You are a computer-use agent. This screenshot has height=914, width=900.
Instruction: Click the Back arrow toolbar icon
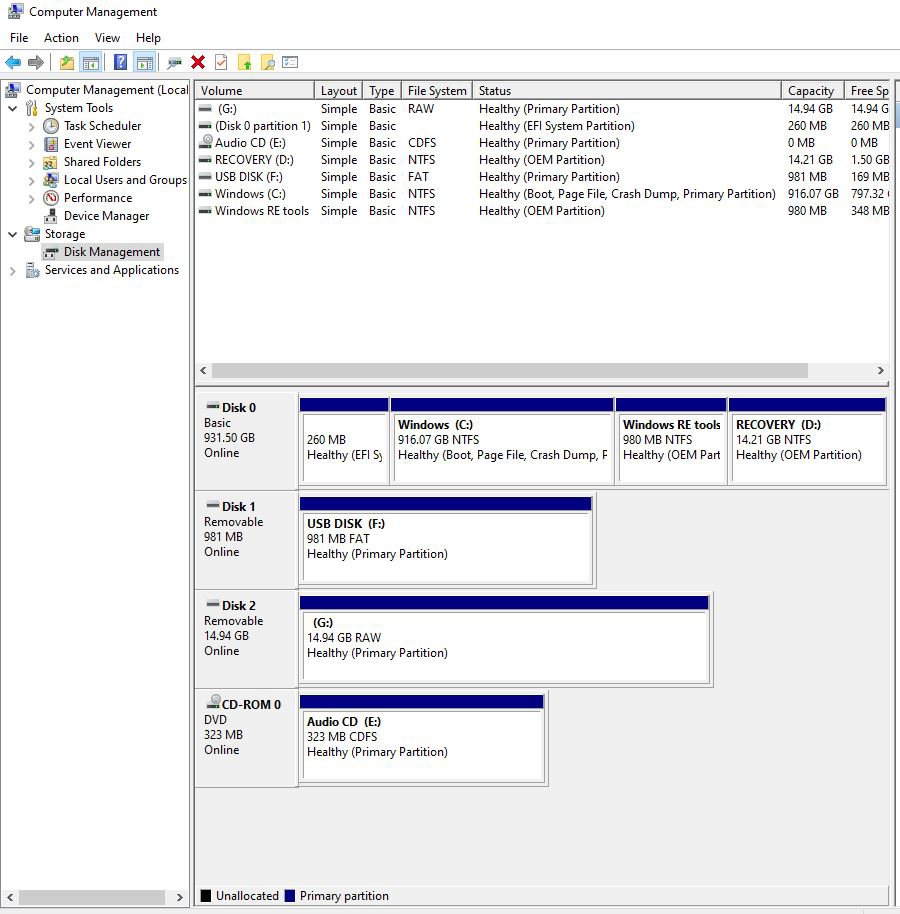click(x=13, y=62)
